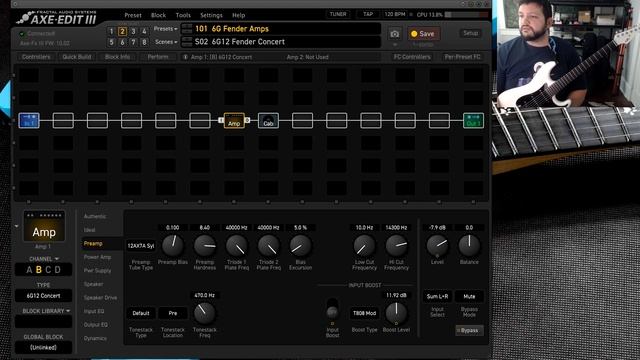Image resolution: width=640 pixels, height=360 pixels.
Task: Switch to the Output EQ page
Action: [x=96, y=324]
